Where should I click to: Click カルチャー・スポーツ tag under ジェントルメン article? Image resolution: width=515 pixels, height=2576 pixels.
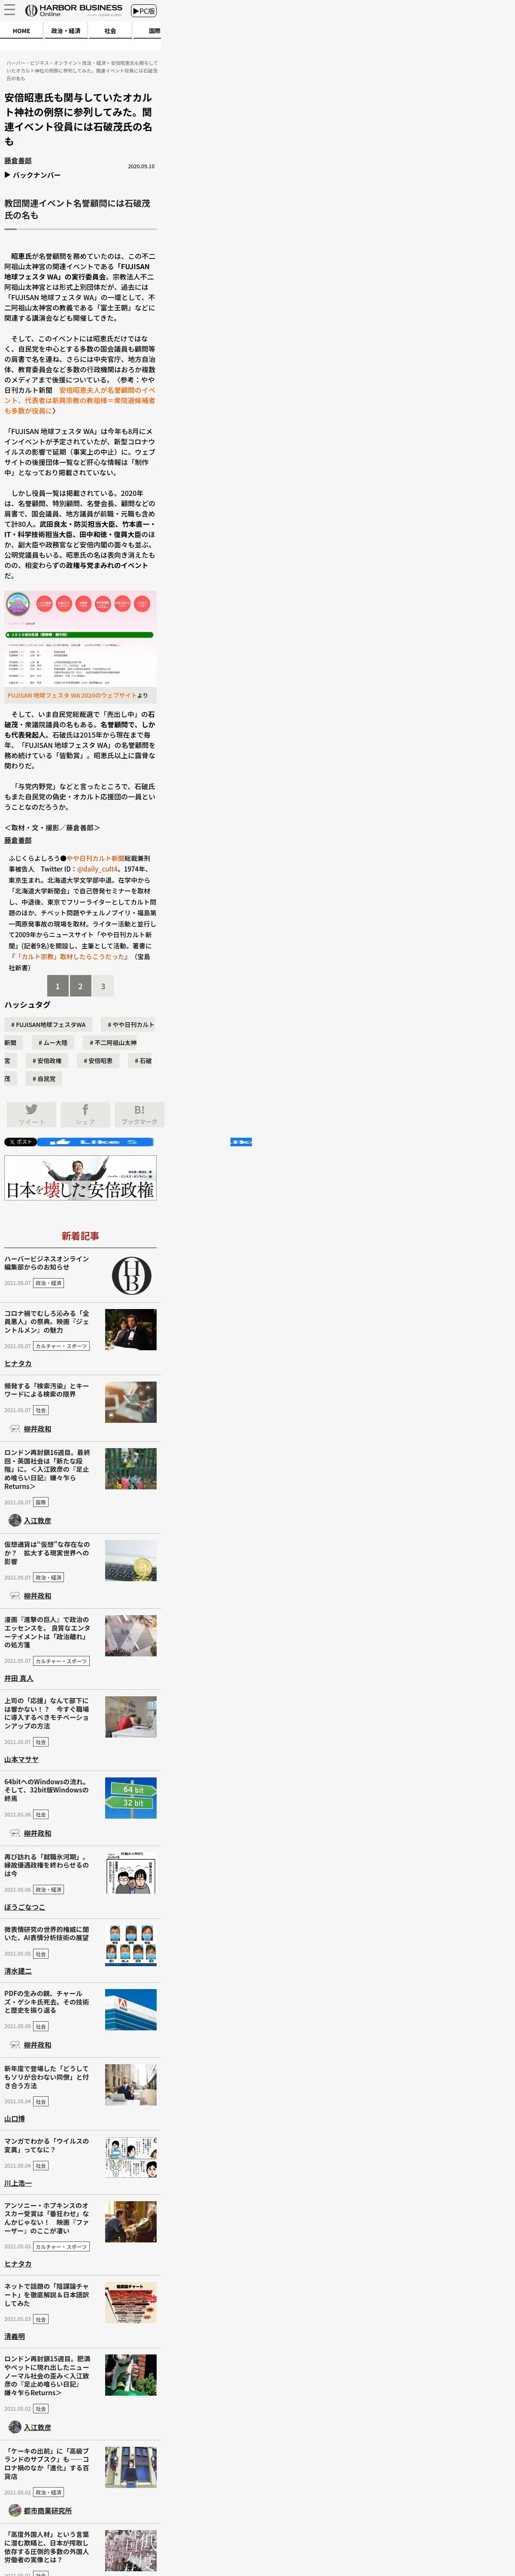click(61, 1346)
